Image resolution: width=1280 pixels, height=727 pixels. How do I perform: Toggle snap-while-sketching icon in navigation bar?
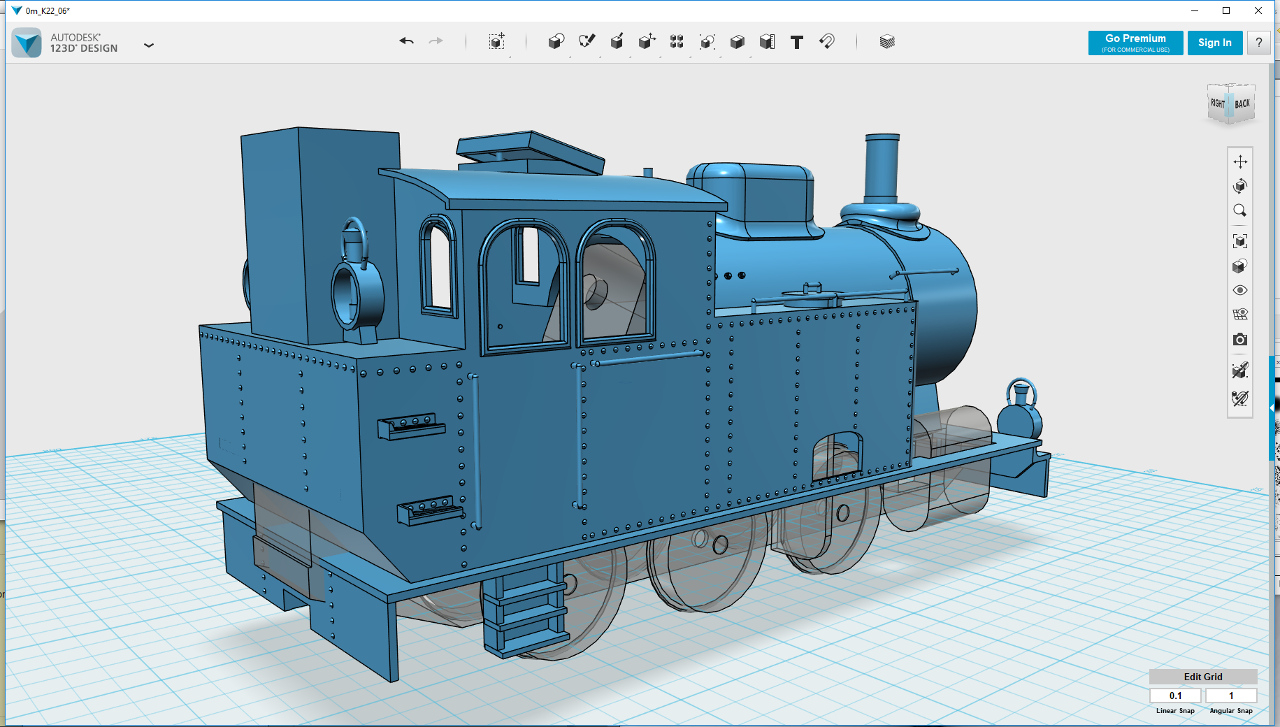[1240, 370]
